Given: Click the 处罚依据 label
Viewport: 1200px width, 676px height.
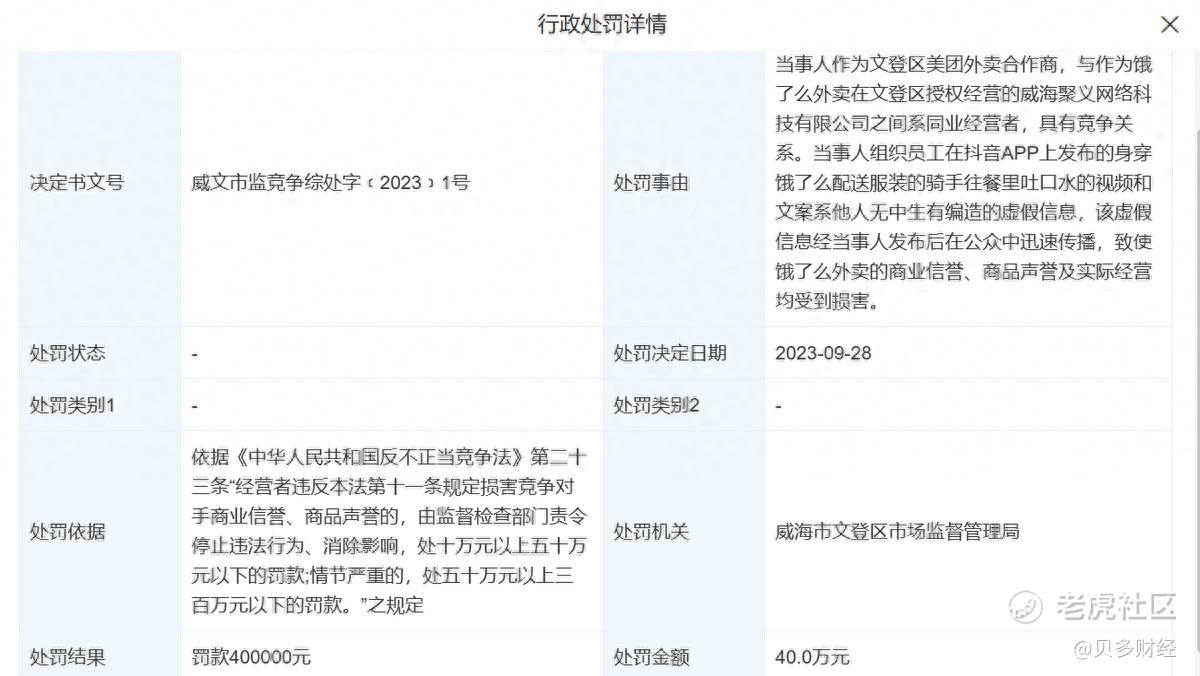Looking at the screenshot, I should tap(67, 531).
